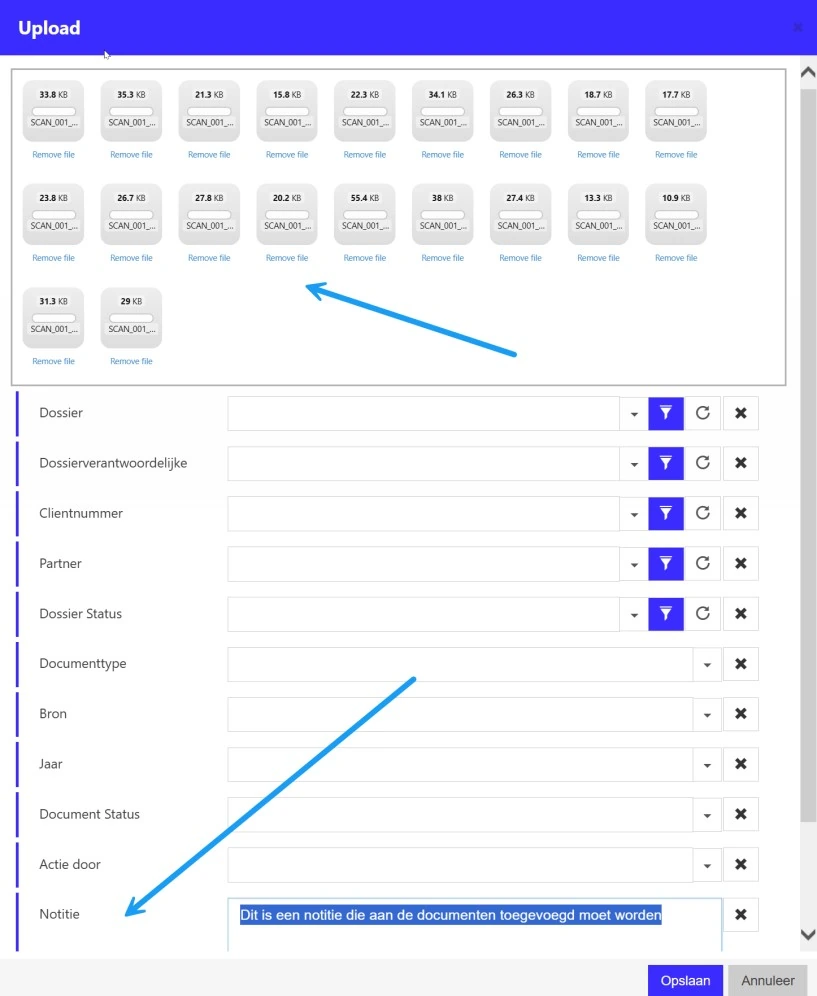This screenshot has width=817, height=996.
Task: Clear the Document Status field with X
Action: (741, 814)
